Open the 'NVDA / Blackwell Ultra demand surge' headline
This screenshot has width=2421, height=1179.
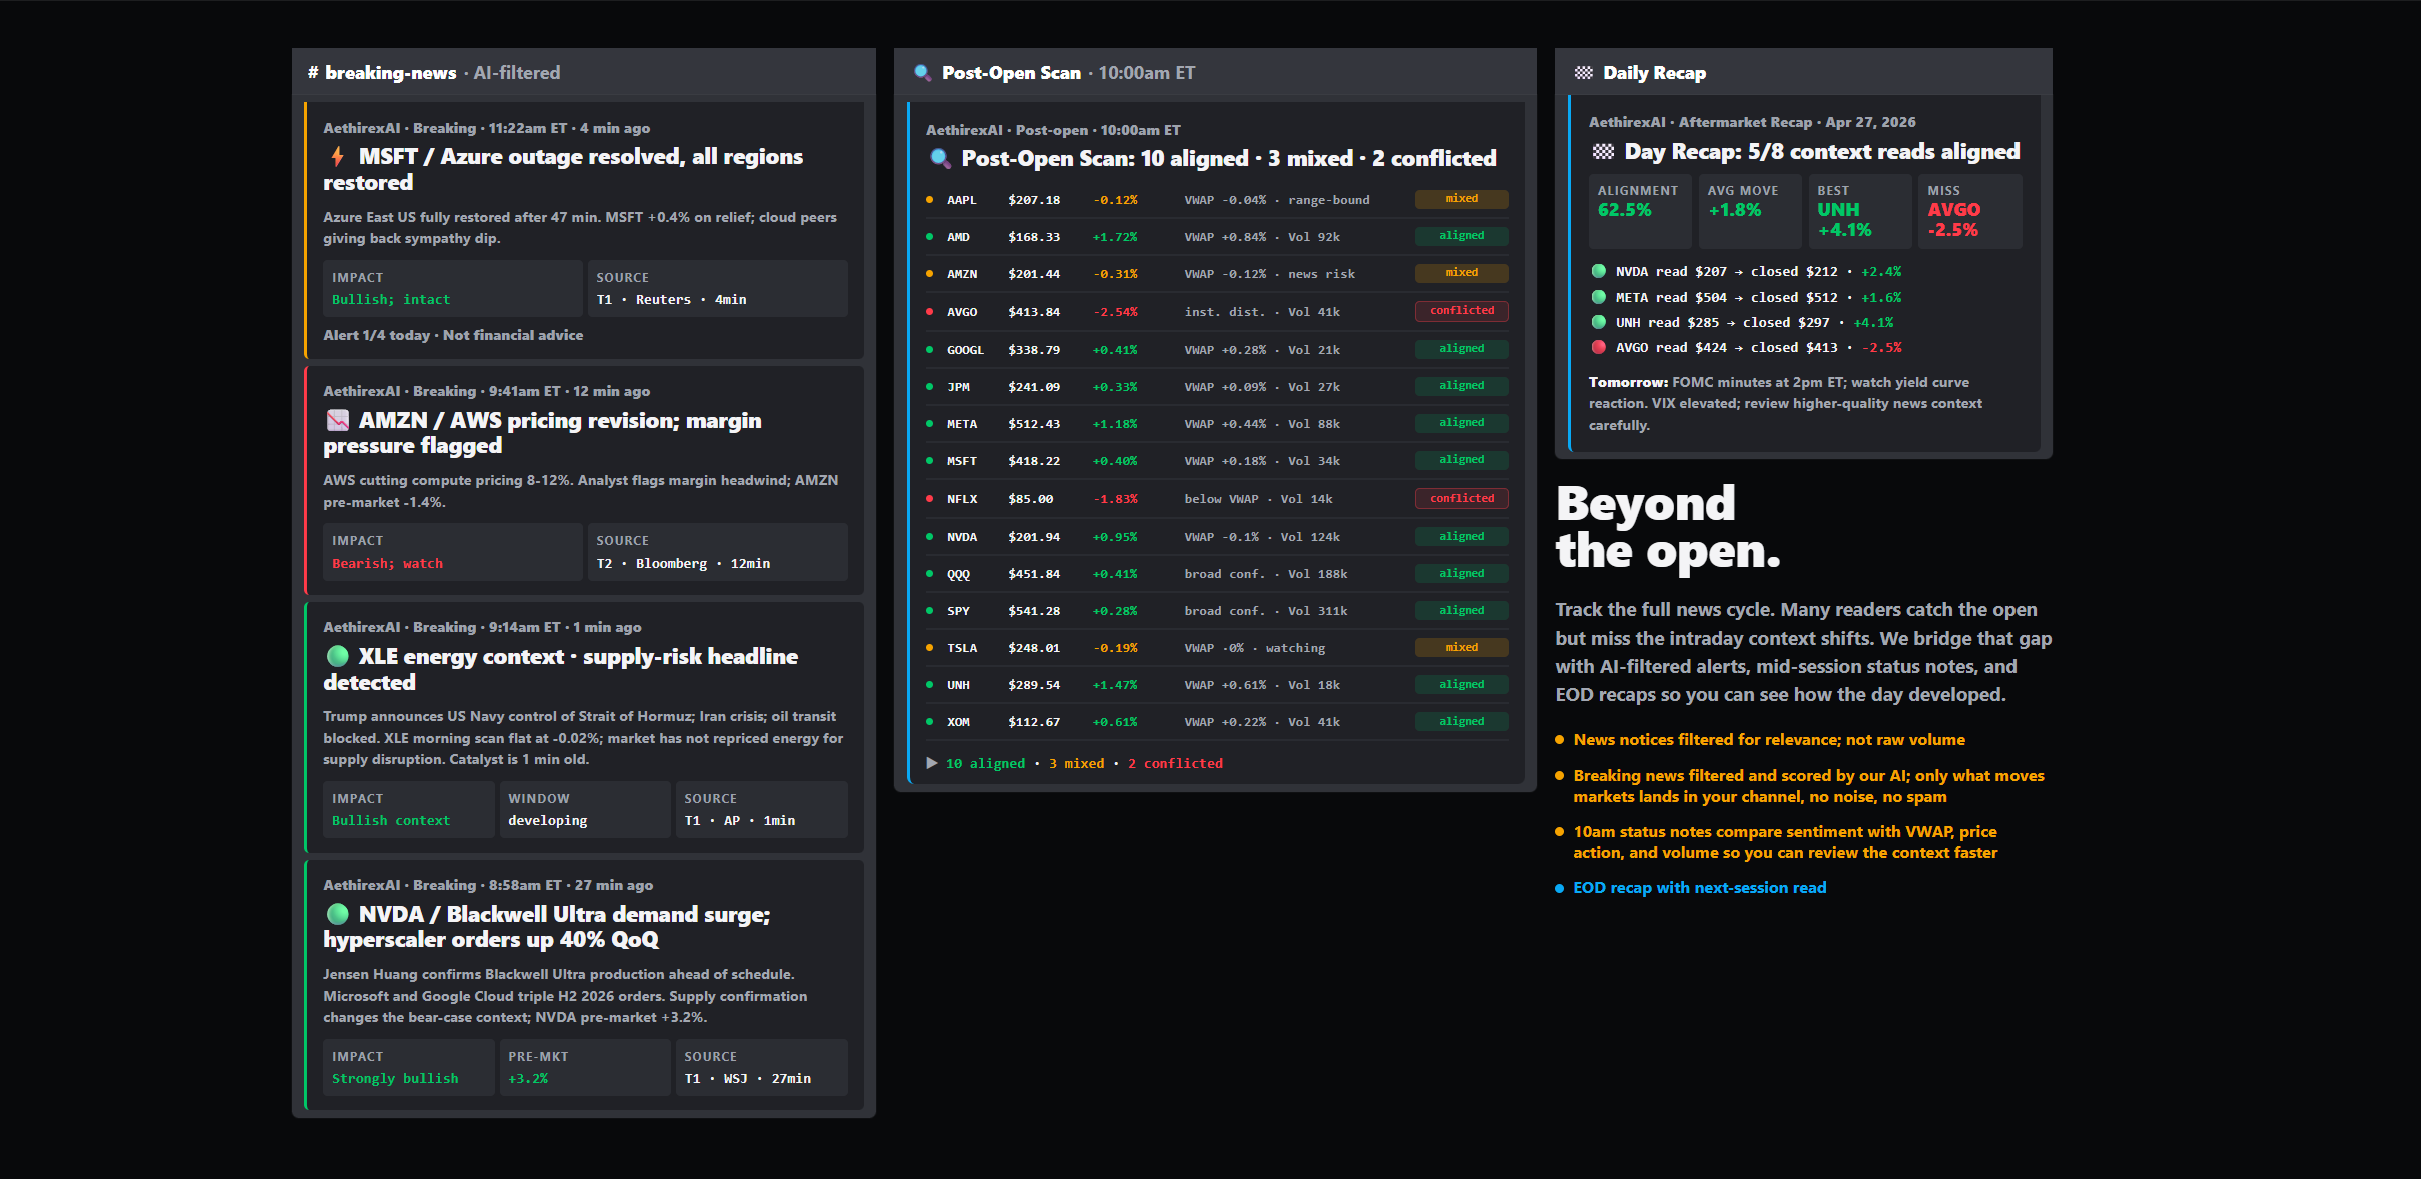tap(547, 927)
